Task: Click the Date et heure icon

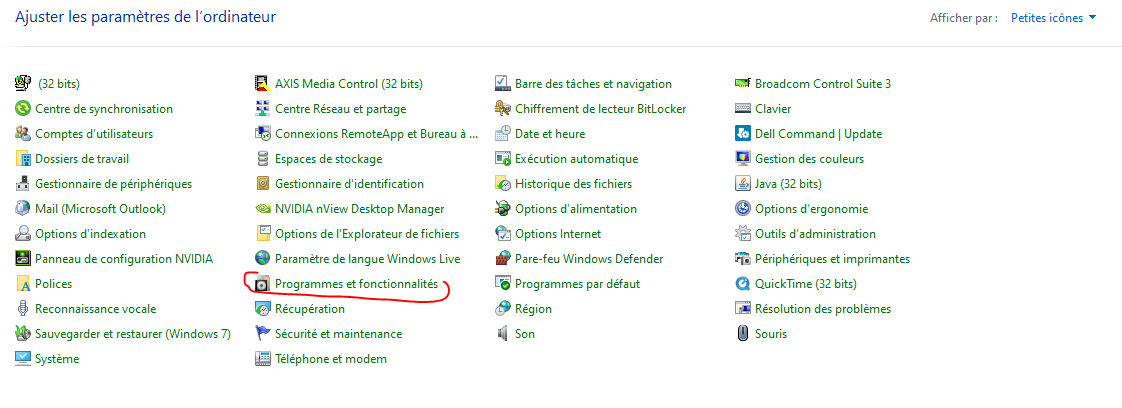Action: [502, 134]
